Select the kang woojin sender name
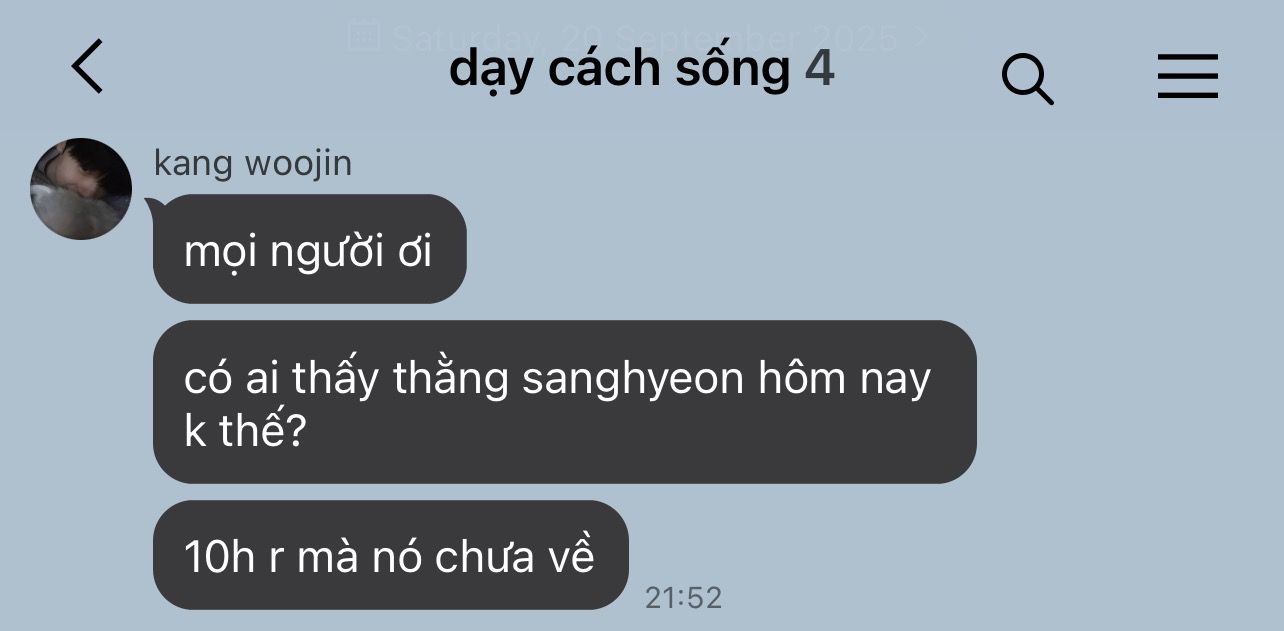 pyautogui.click(x=253, y=163)
